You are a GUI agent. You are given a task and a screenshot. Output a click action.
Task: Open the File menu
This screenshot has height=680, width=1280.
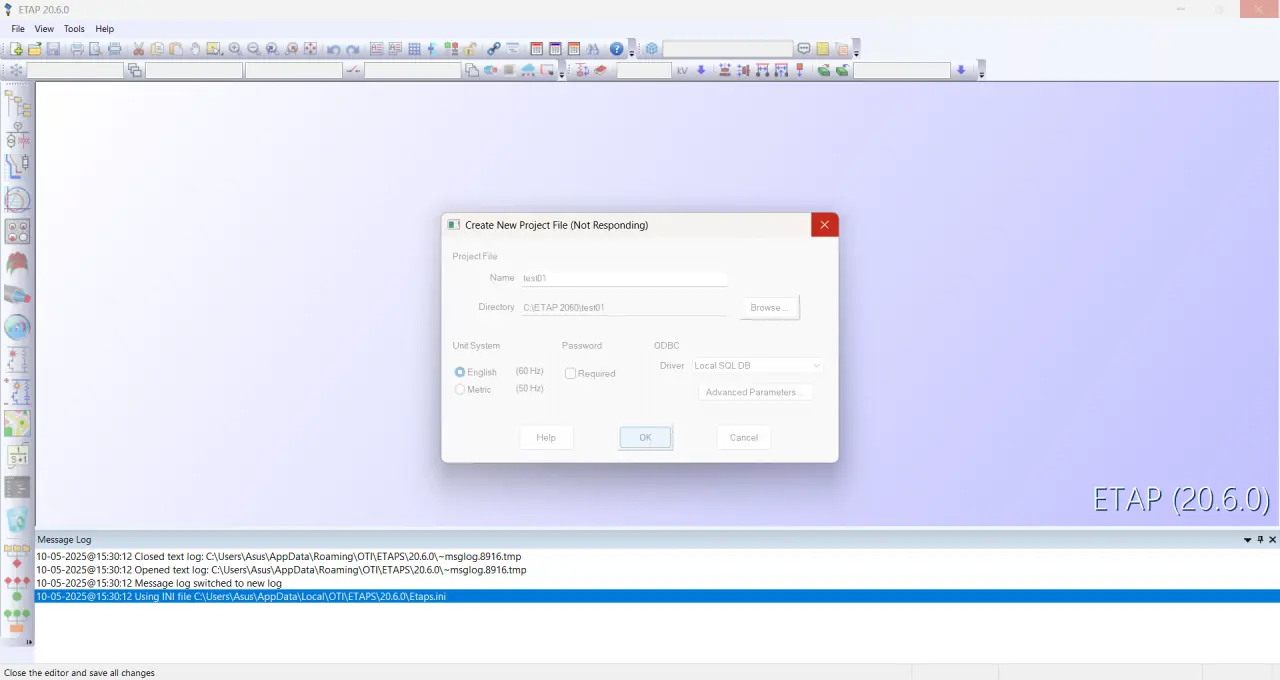pos(18,29)
